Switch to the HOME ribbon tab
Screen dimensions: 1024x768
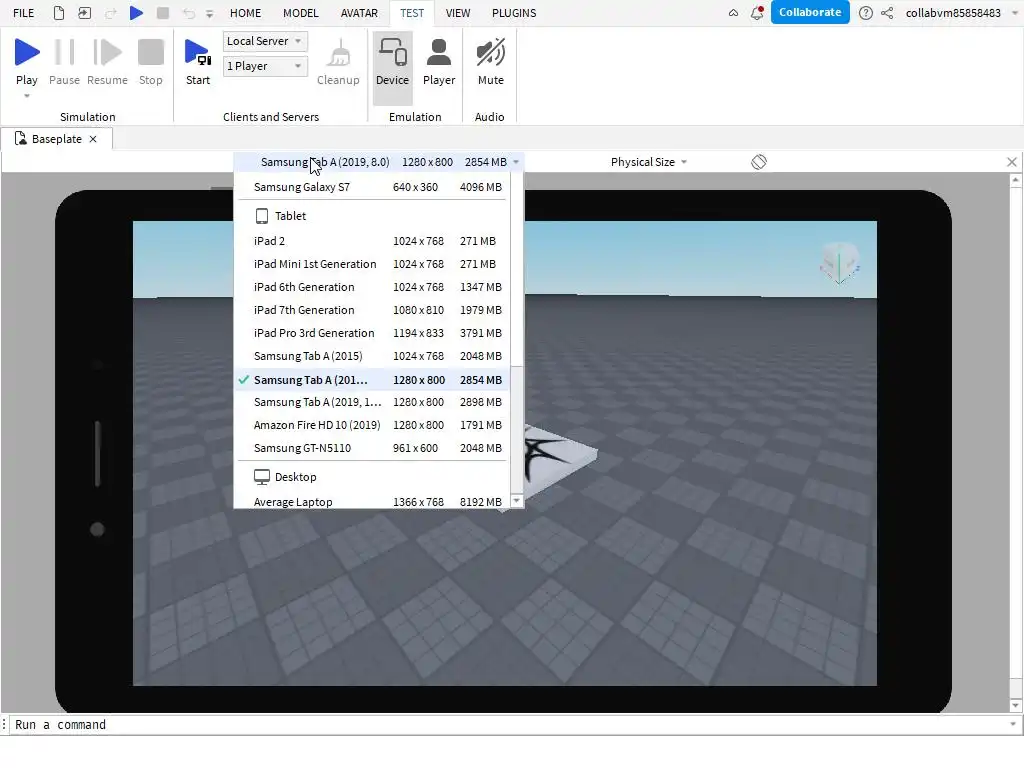point(246,13)
